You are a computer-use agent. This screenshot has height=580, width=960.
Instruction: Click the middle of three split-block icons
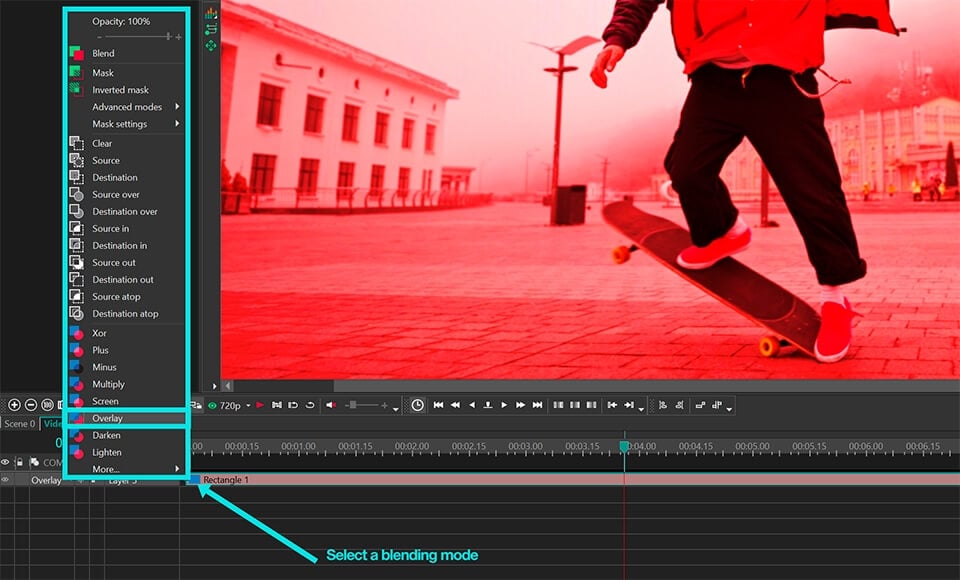pos(575,405)
